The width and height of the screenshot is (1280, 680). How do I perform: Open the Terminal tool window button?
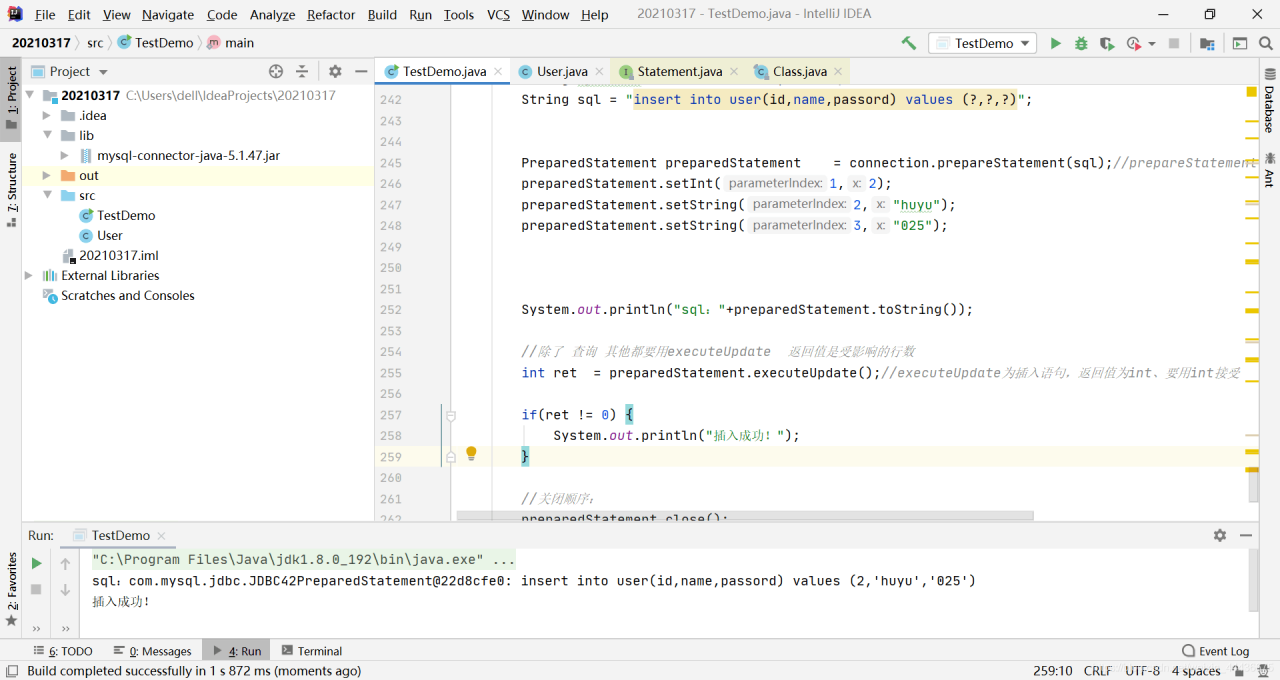[312, 651]
